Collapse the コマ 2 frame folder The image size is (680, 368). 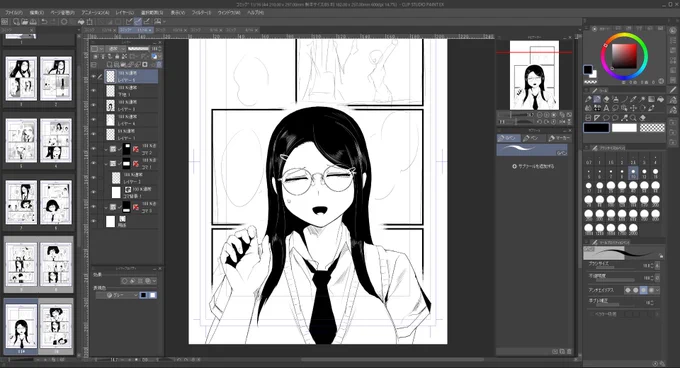click(106, 149)
